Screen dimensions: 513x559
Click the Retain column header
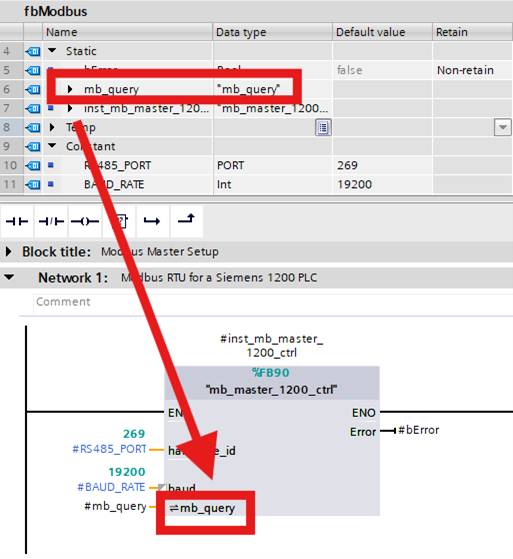(473, 32)
